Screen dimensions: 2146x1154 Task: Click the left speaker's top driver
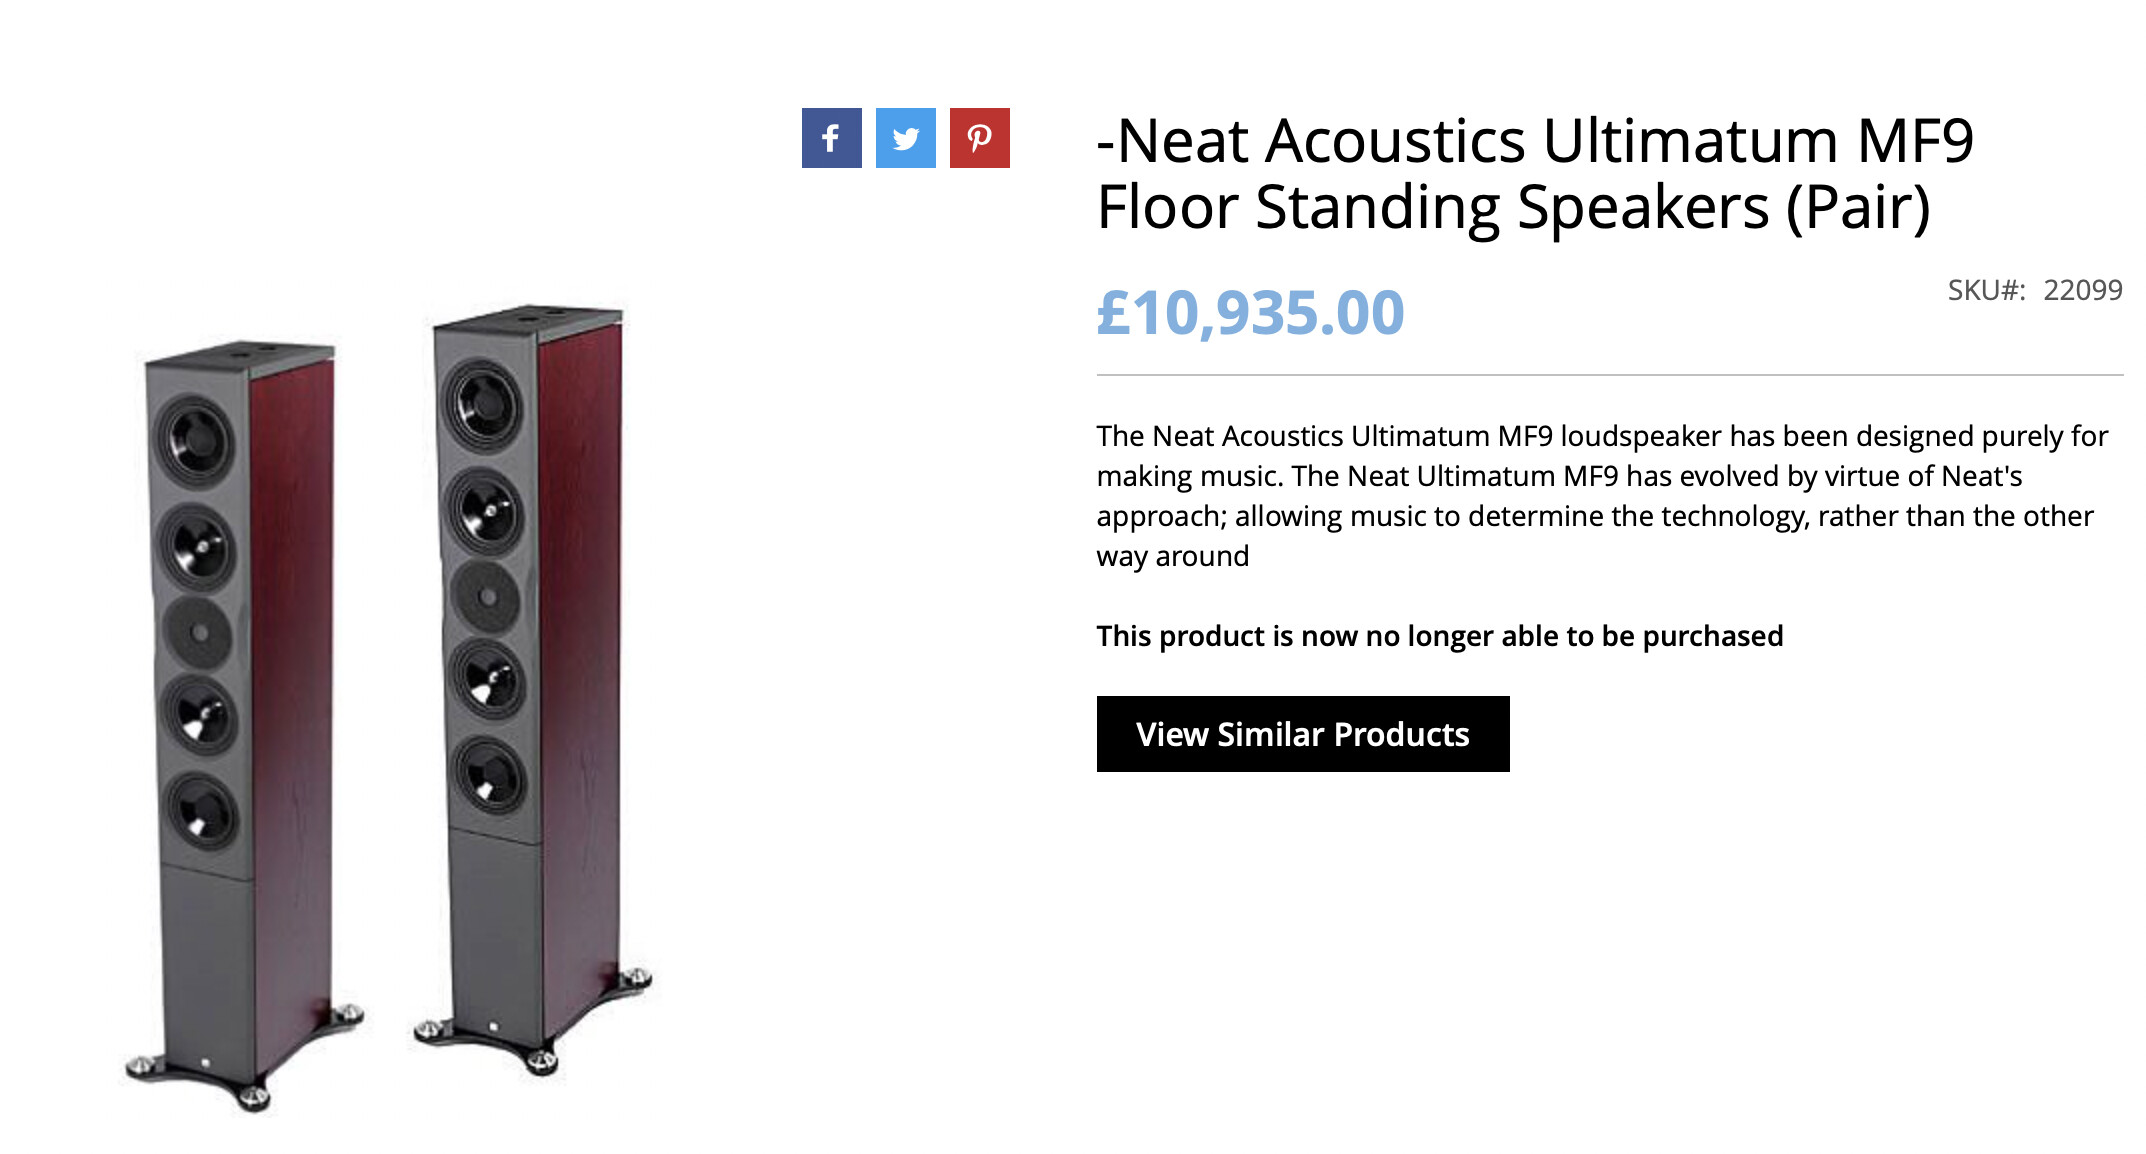coord(195,440)
